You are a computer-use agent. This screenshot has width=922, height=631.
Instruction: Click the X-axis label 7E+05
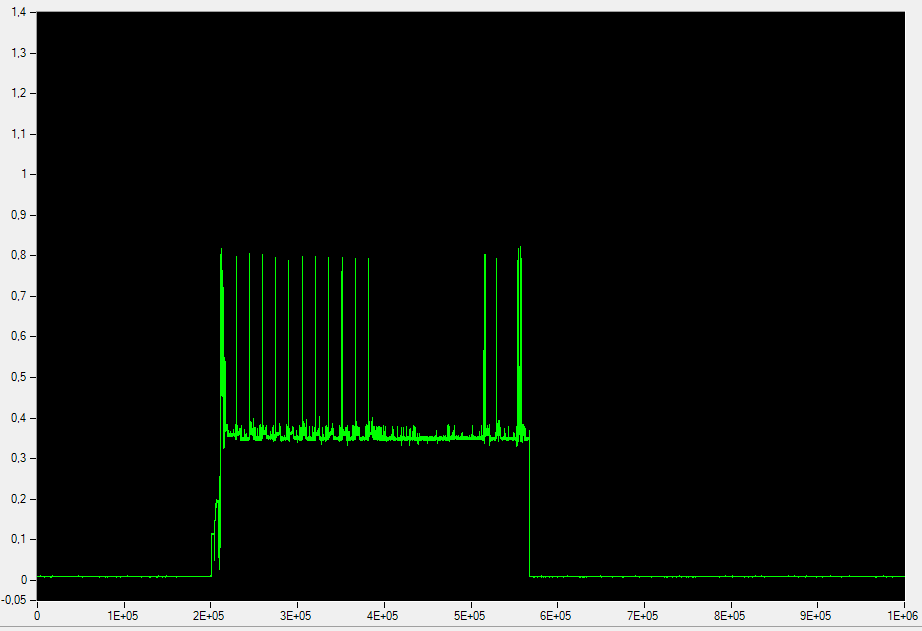pos(643,616)
